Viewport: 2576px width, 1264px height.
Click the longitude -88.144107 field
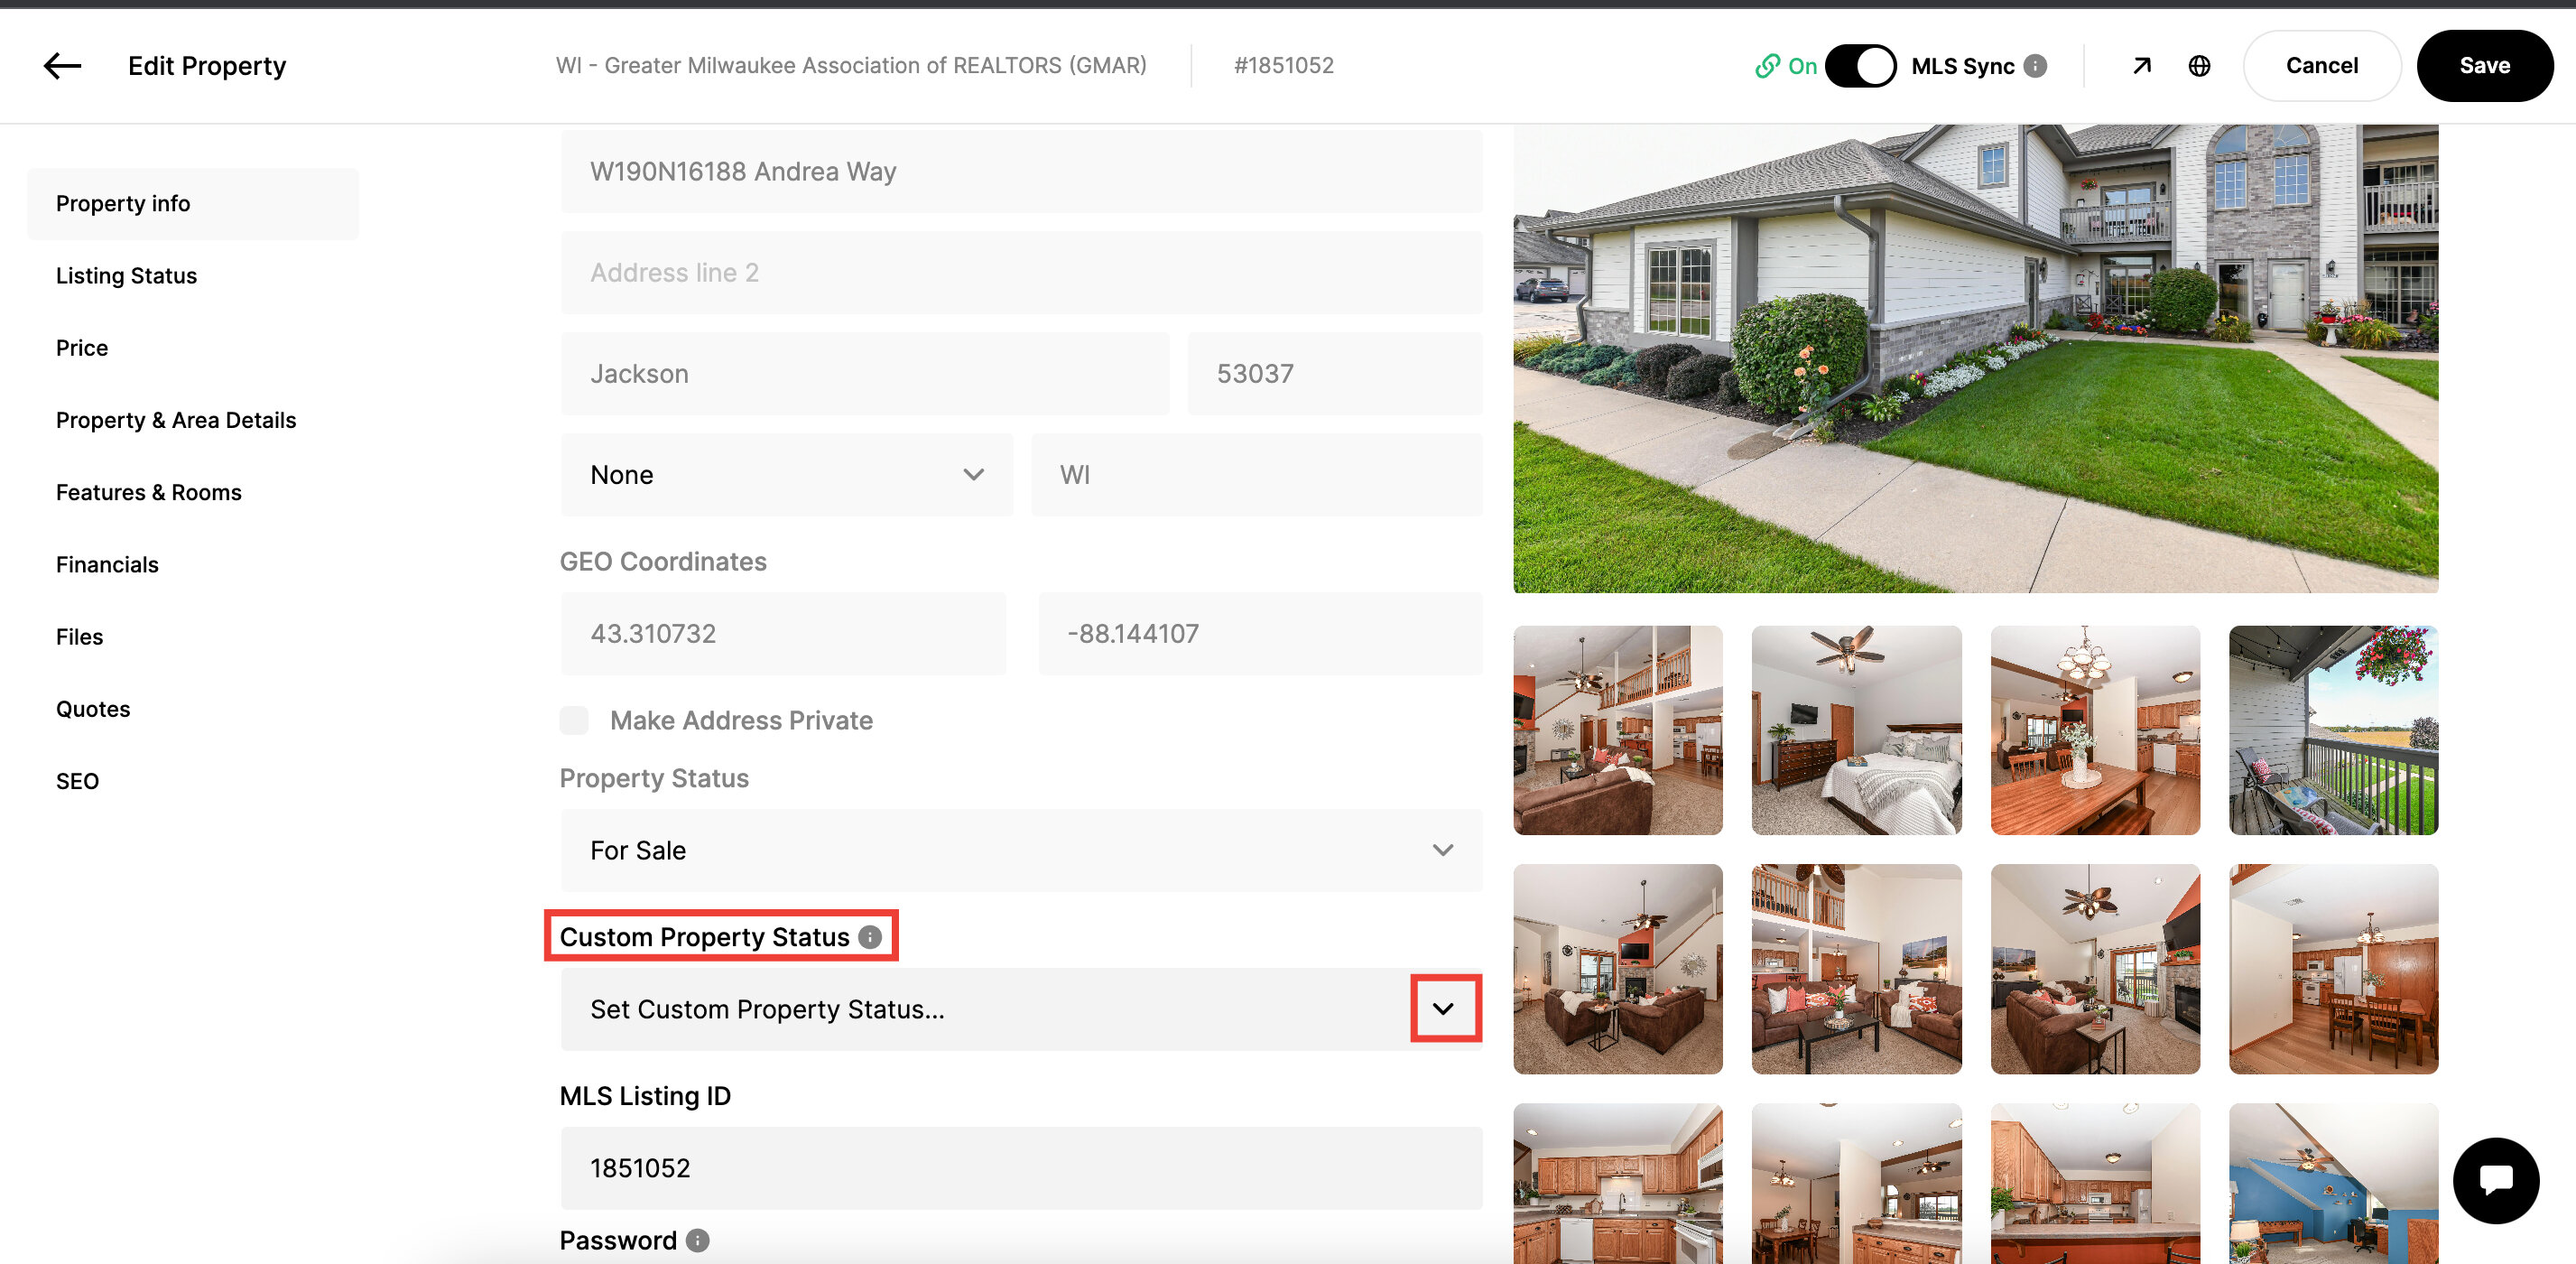click(x=1260, y=634)
